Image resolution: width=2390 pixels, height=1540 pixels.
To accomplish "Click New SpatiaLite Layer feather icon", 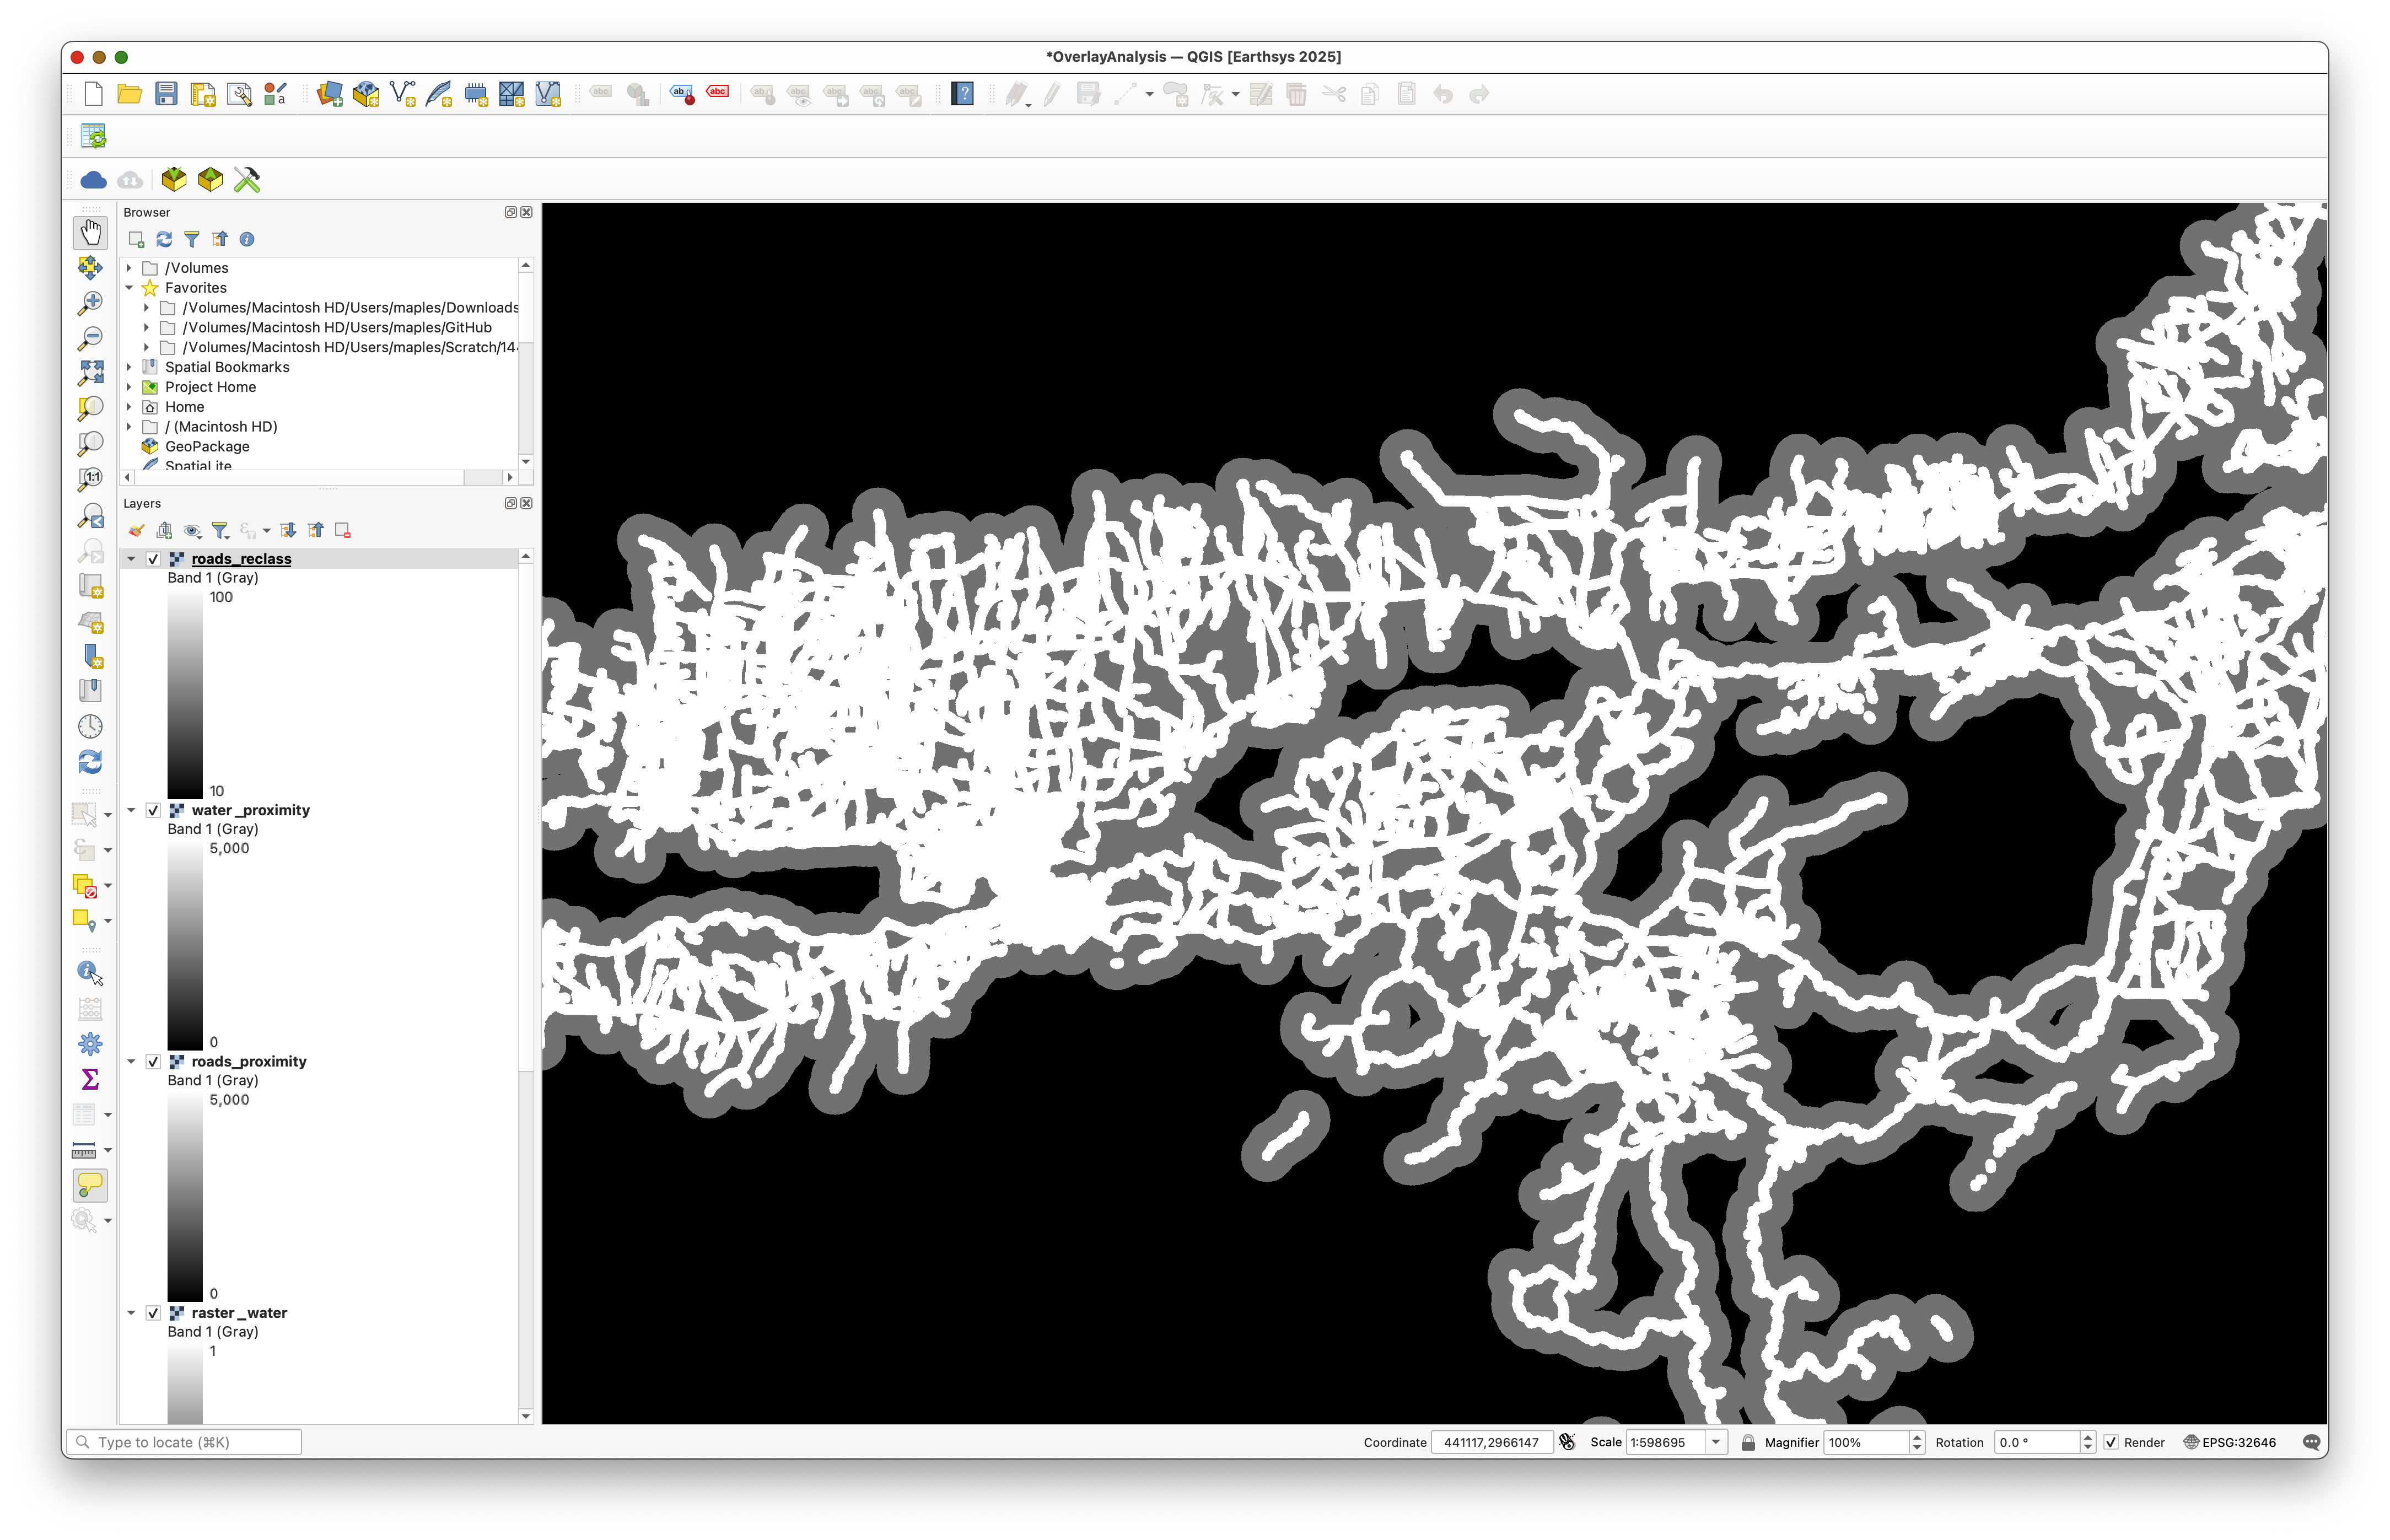I will (x=439, y=94).
